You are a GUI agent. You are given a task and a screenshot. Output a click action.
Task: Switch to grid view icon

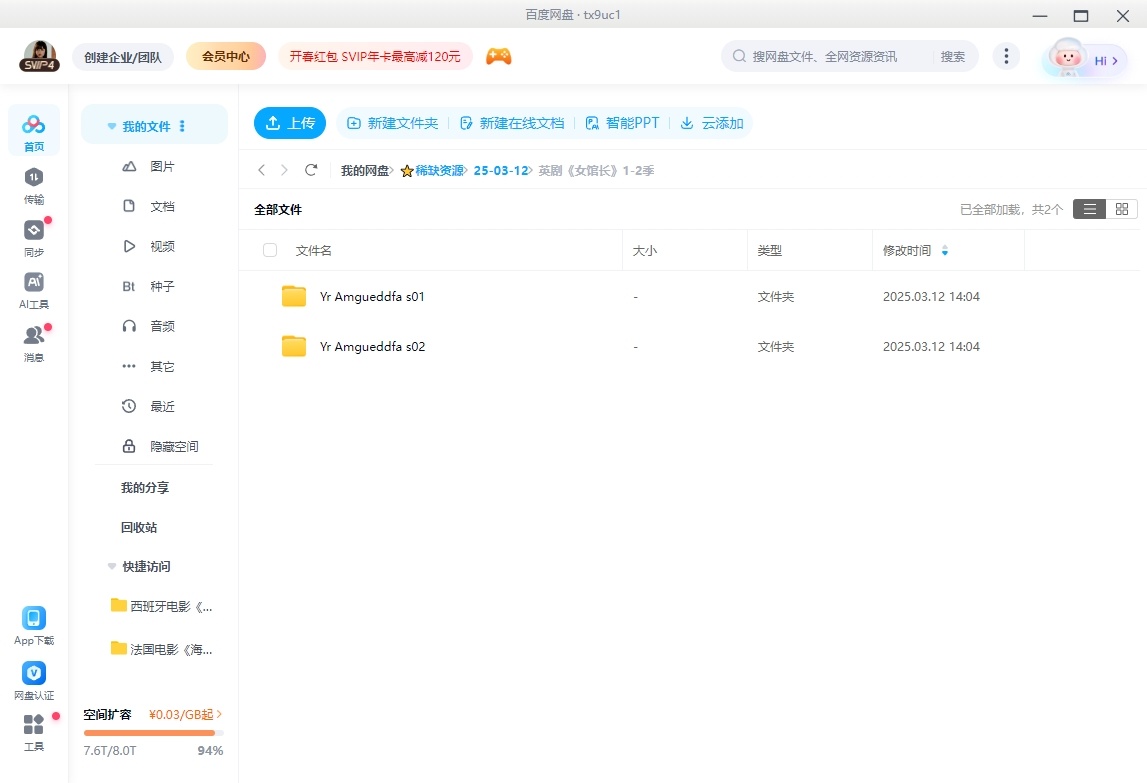pos(1121,209)
